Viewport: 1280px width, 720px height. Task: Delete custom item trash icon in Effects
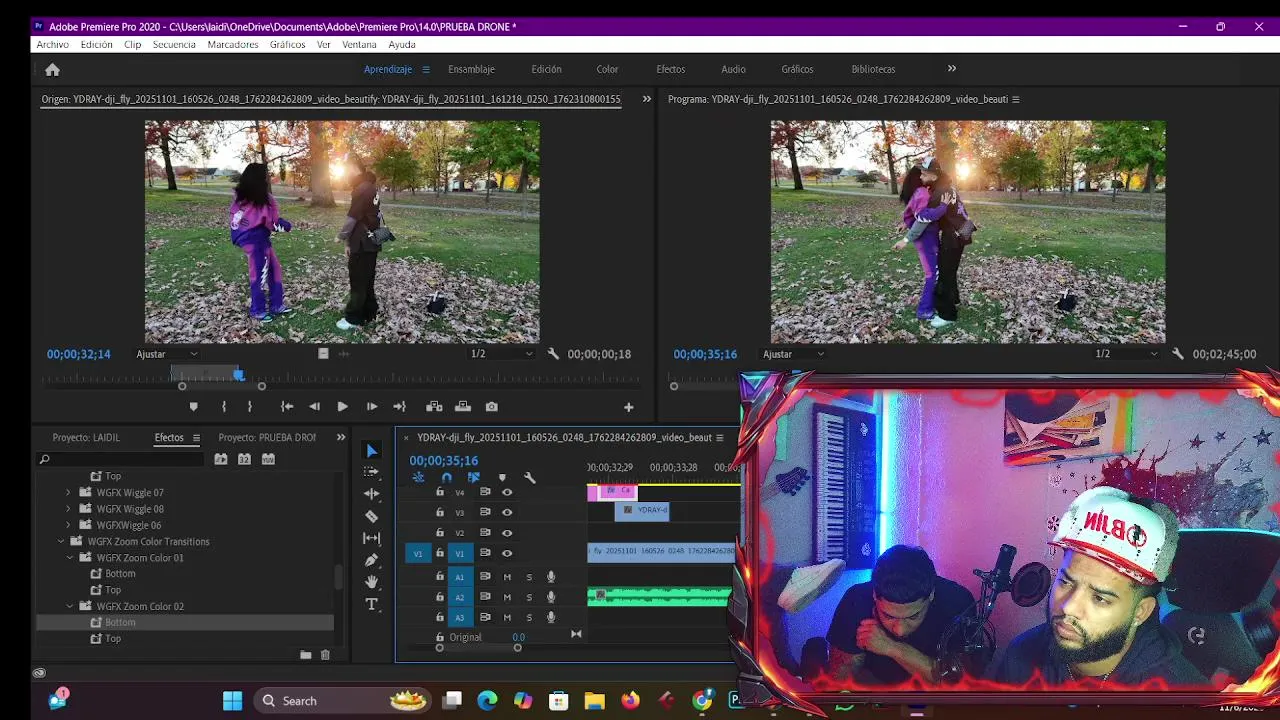[x=325, y=655]
